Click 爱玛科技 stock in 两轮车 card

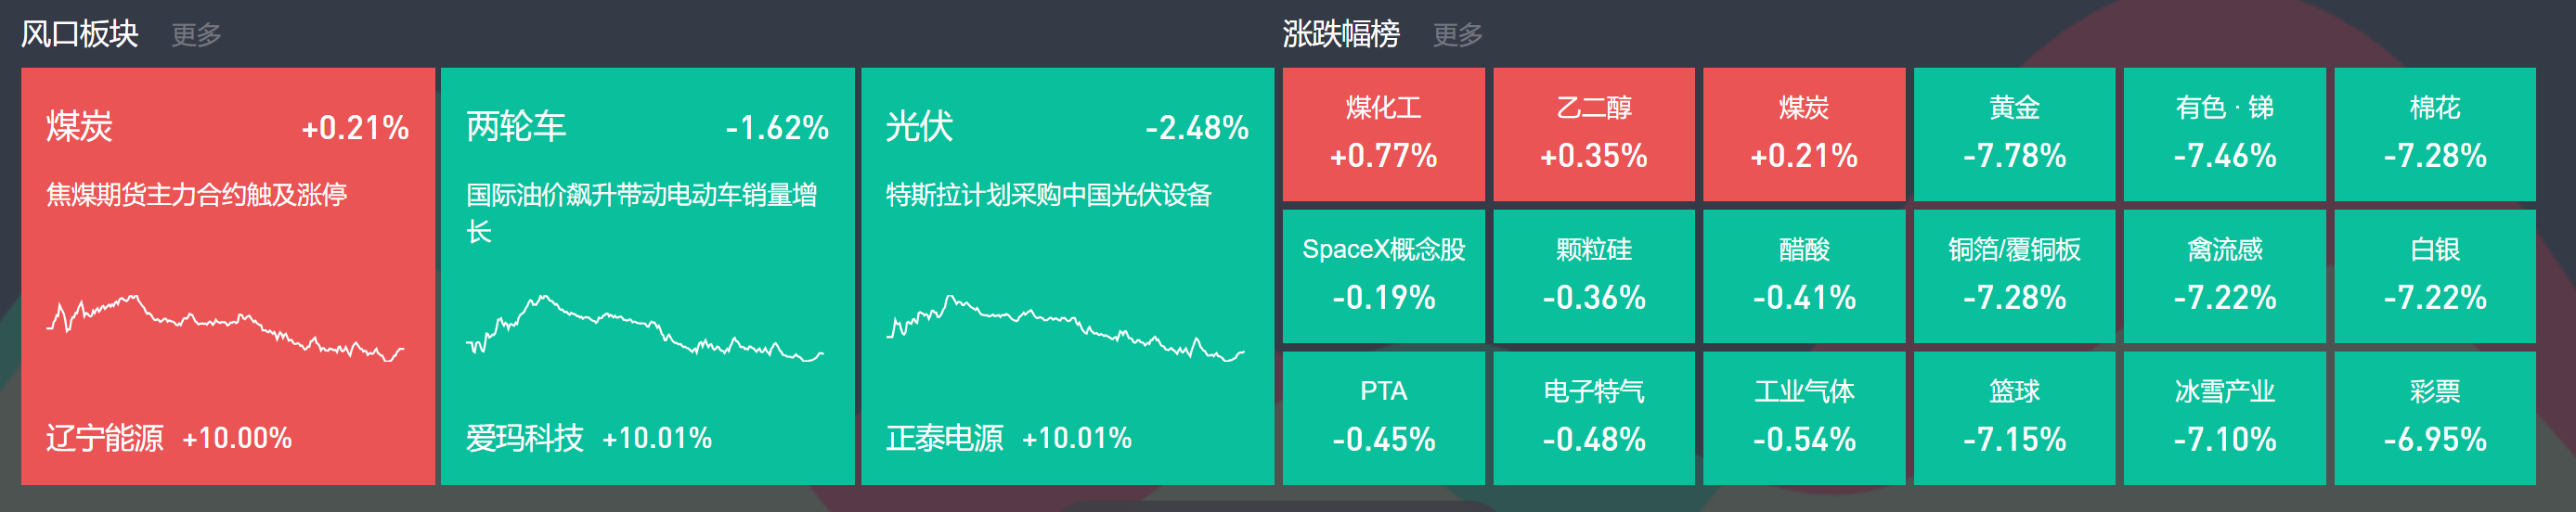[525, 438]
